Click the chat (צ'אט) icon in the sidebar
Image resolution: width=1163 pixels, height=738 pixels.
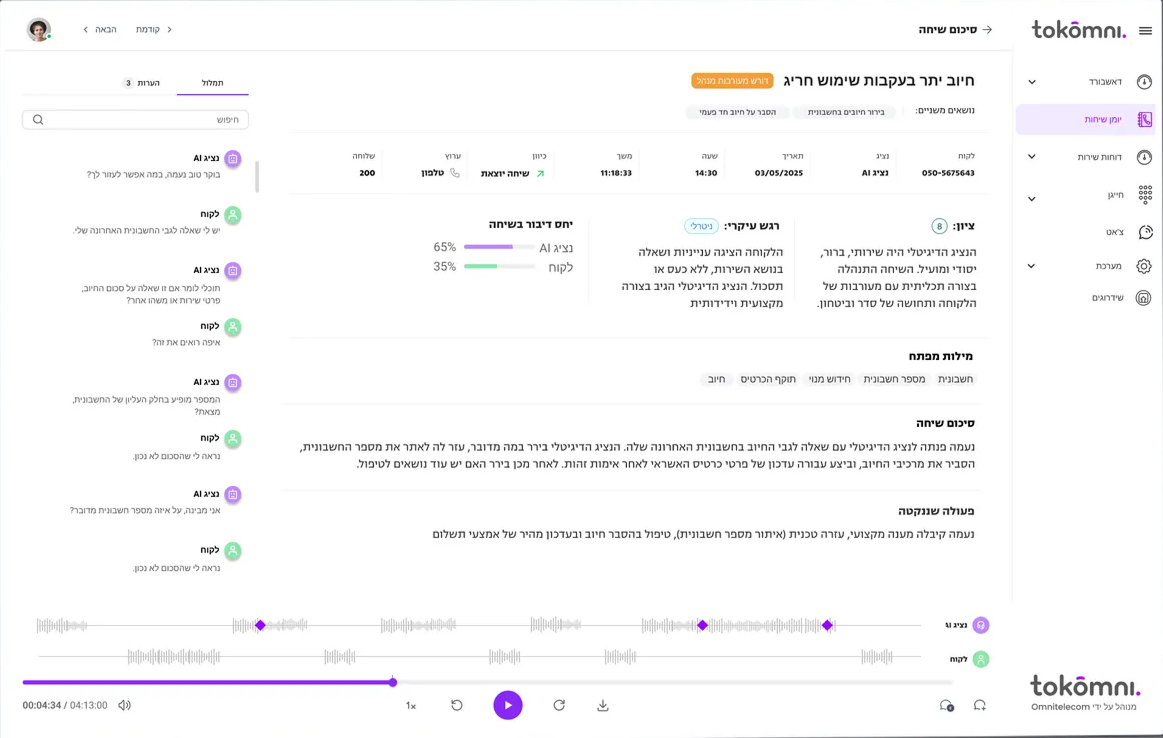pos(1145,232)
